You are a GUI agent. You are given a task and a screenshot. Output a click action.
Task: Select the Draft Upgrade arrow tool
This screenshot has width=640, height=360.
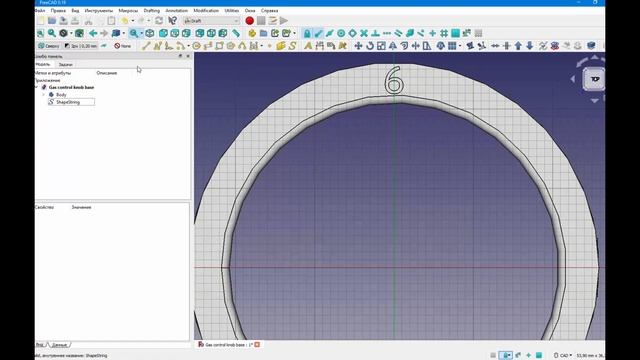518,46
